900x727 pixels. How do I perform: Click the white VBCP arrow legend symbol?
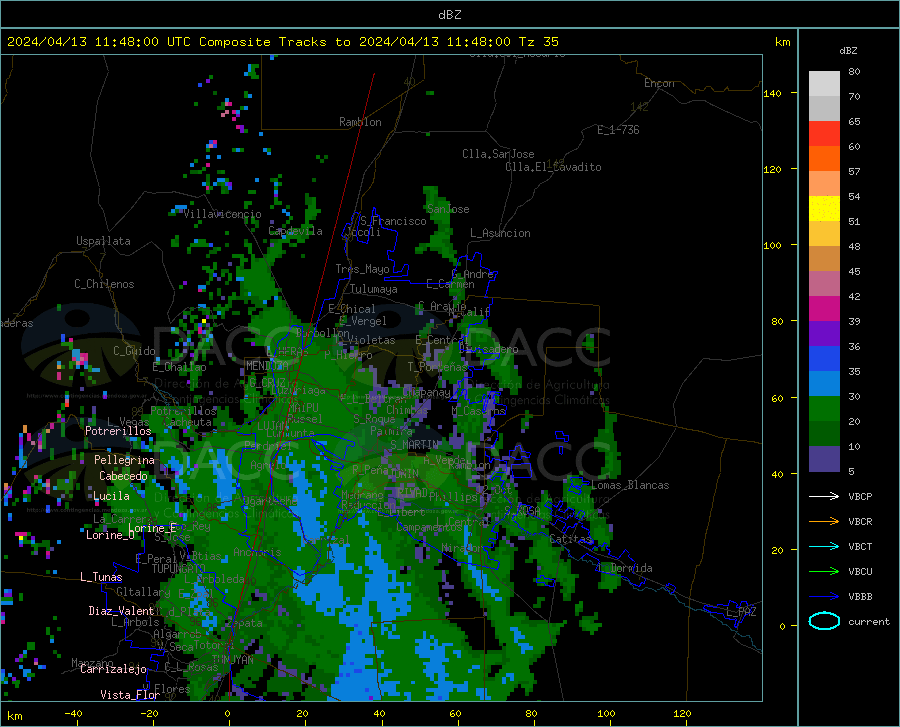point(824,496)
